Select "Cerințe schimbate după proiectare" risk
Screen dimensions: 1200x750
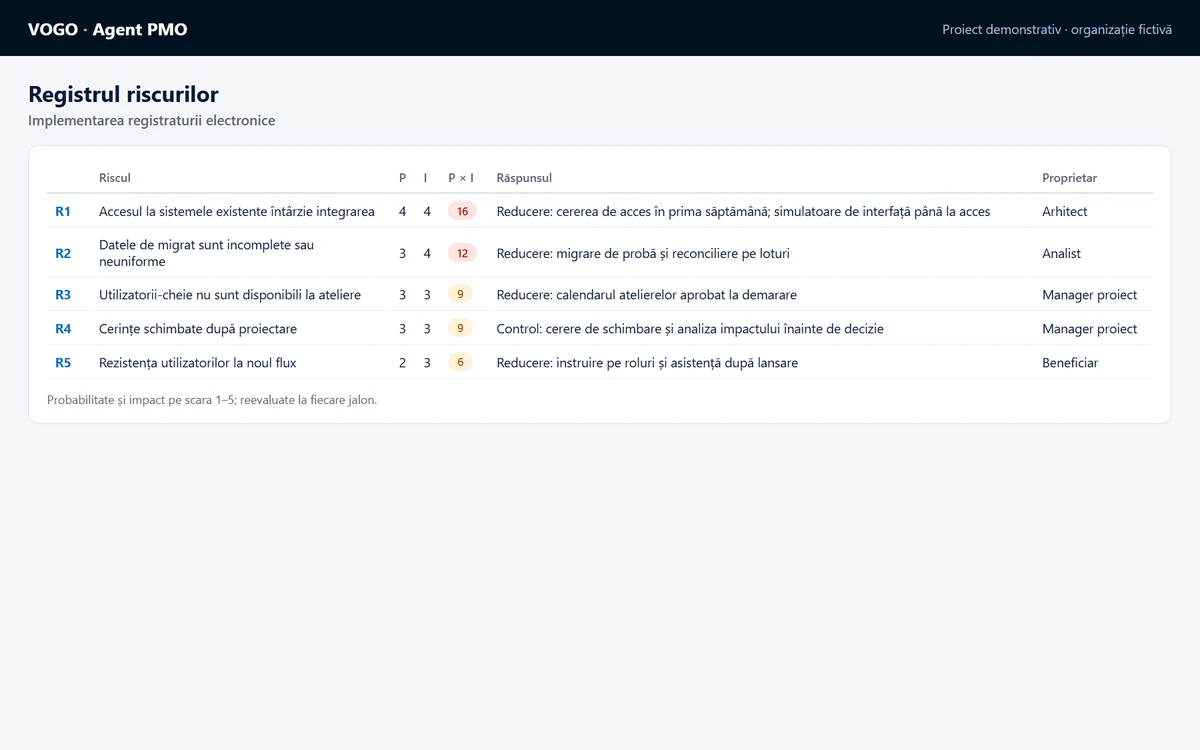click(198, 329)
